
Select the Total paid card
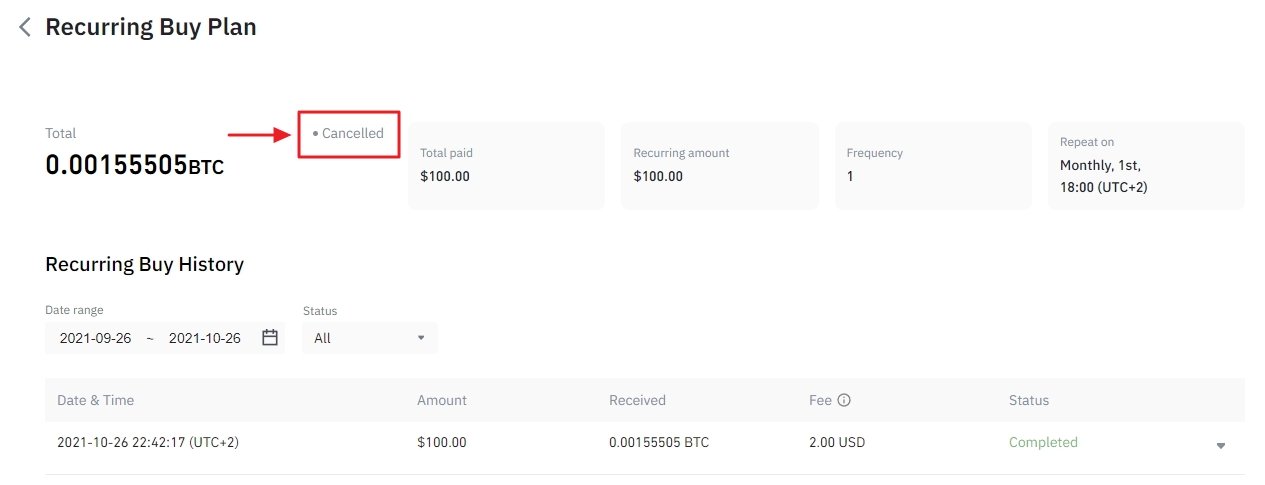point(506,166)
